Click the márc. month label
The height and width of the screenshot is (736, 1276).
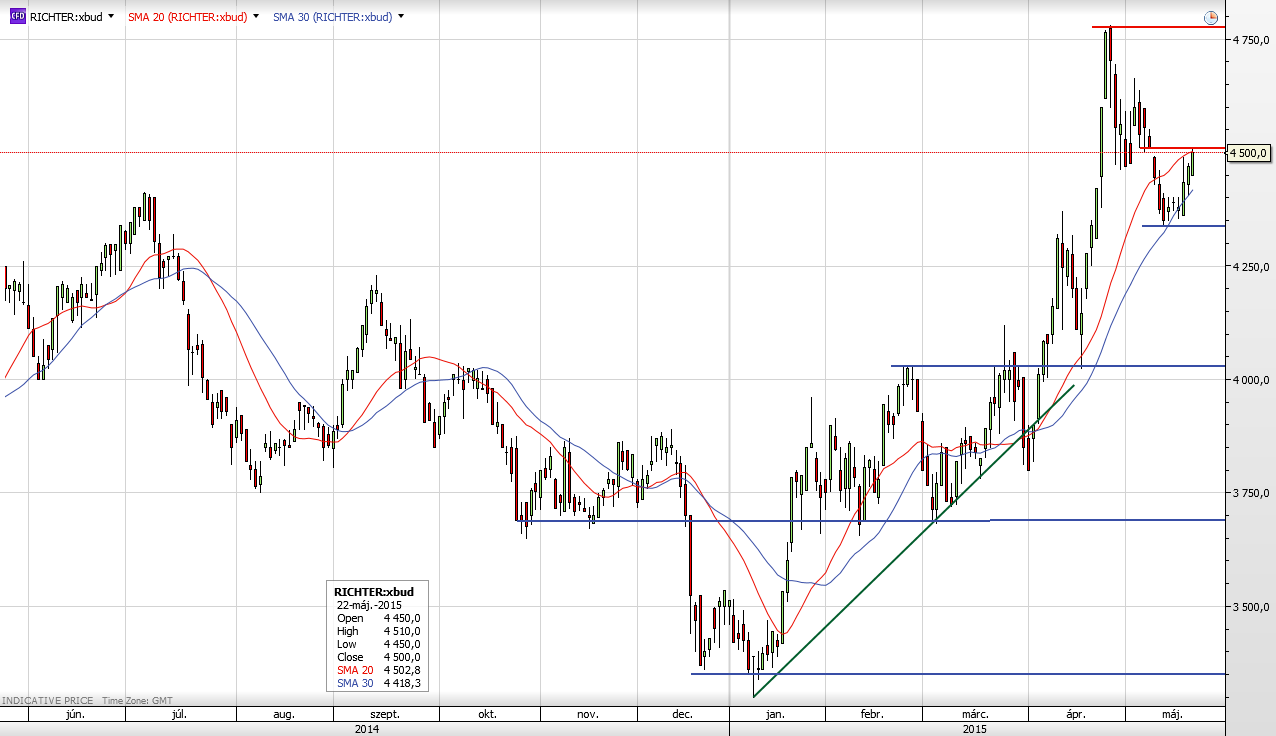click(975, 715)
